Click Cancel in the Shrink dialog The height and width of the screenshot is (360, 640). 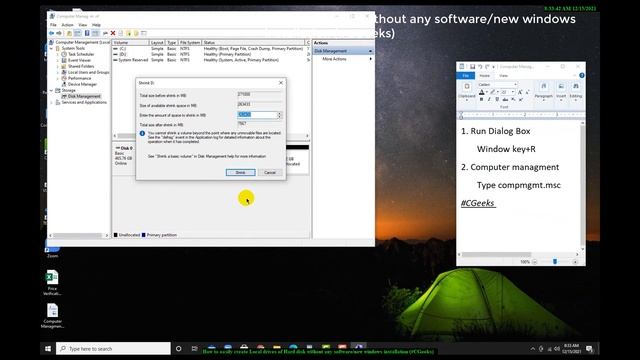click(x=270, y=173)
